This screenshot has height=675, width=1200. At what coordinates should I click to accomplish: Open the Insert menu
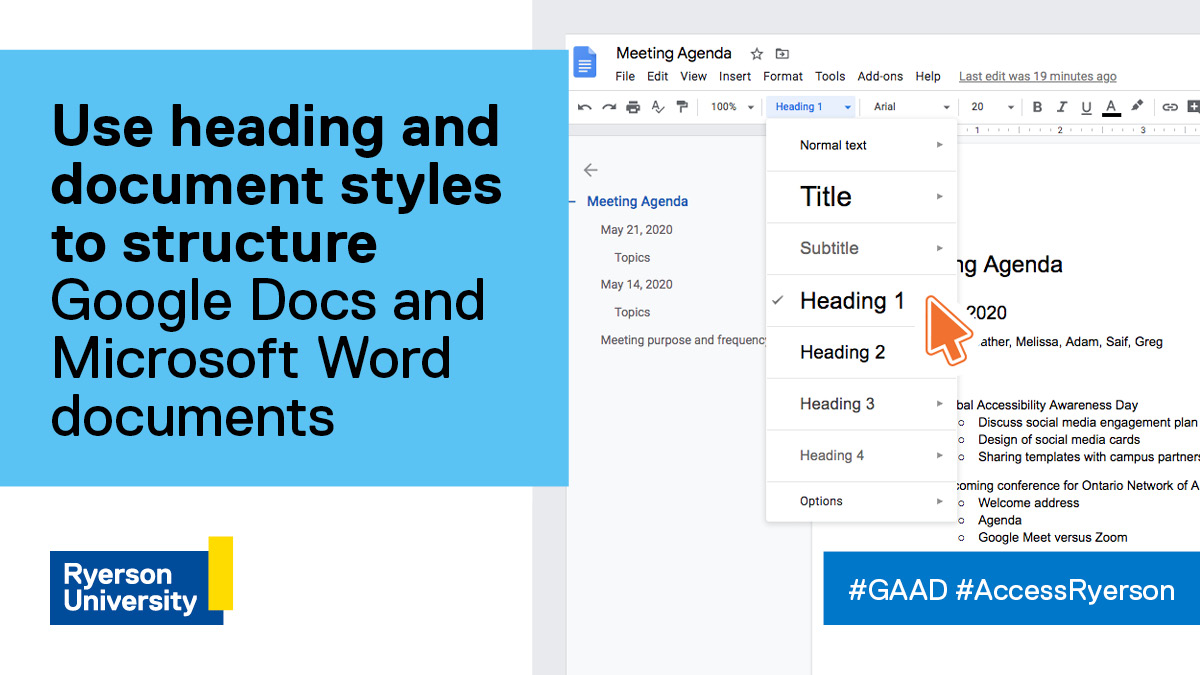(x=735, y=76)
